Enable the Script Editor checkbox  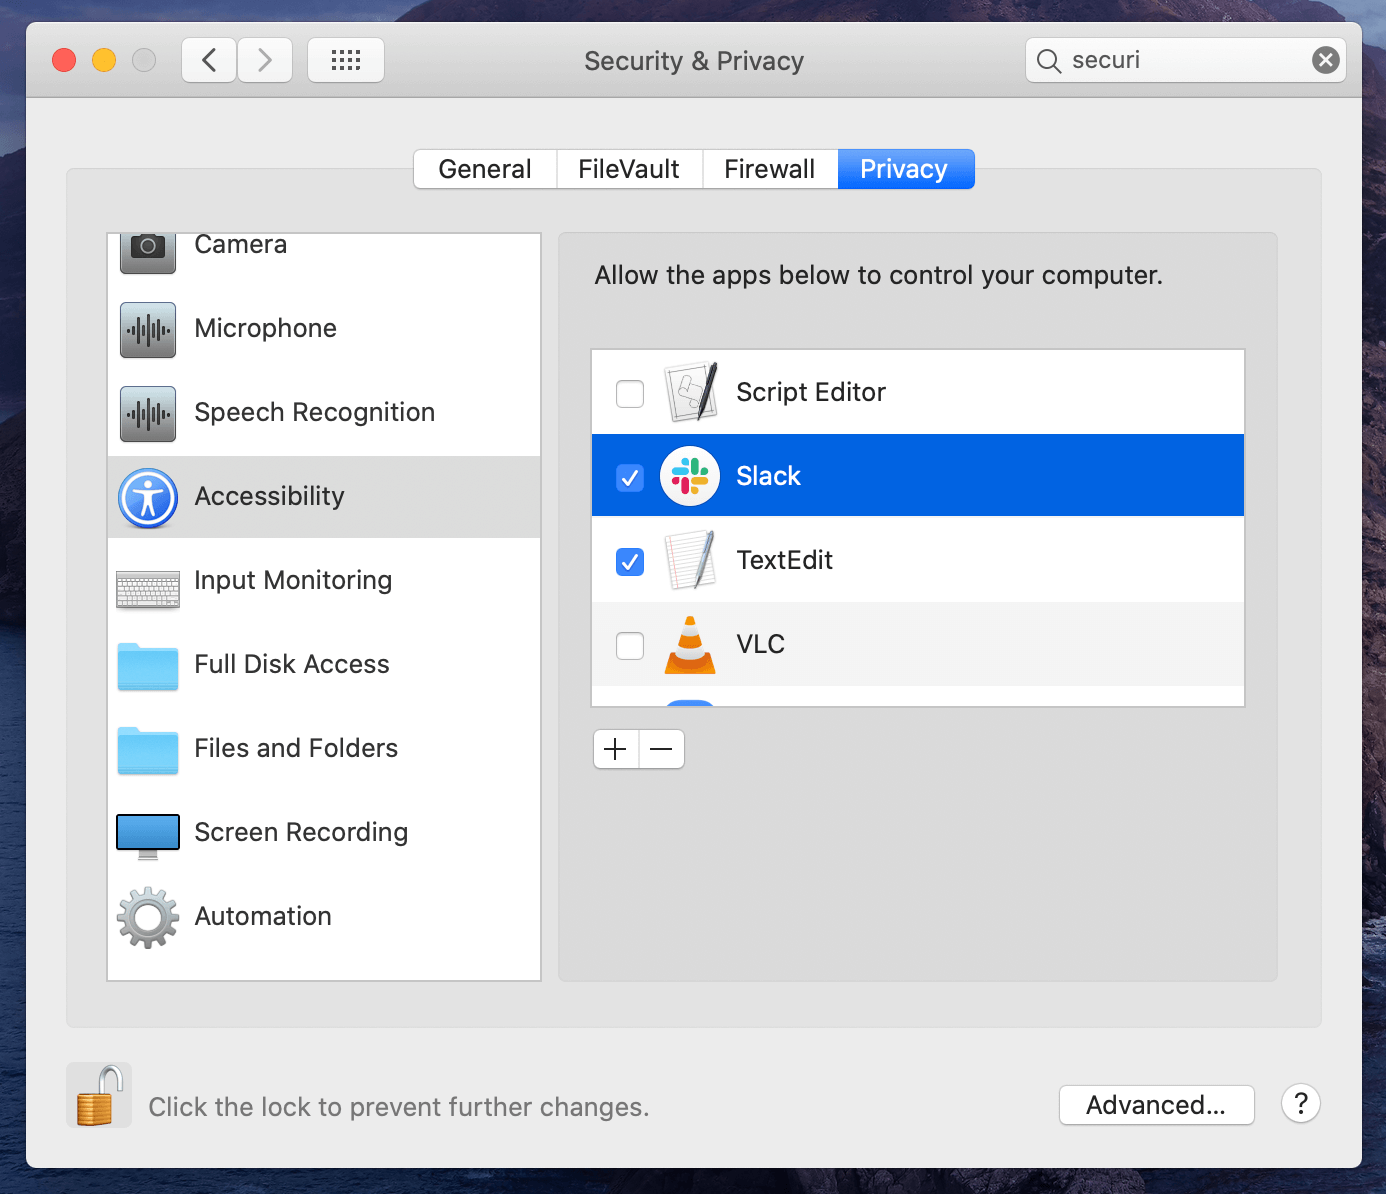click(x=630, y=394)
